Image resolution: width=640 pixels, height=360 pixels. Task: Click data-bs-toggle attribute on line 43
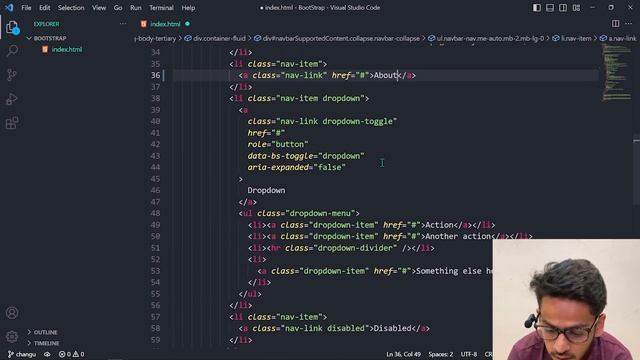coord(280,156)
